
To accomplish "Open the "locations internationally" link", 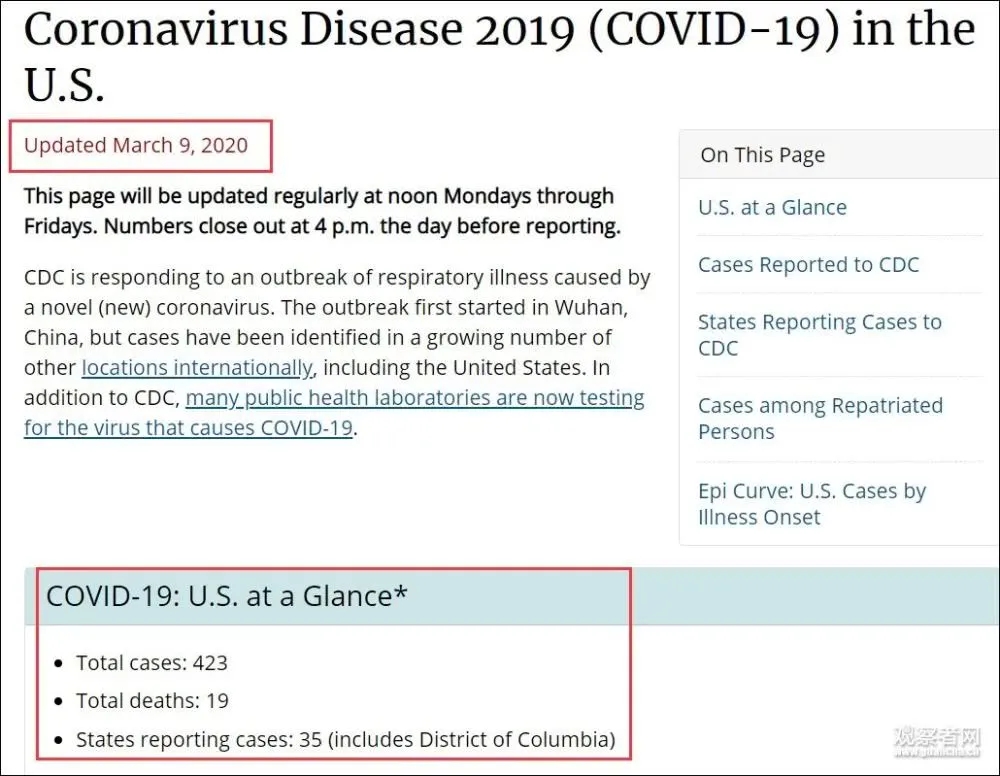I will pos(197,367).
